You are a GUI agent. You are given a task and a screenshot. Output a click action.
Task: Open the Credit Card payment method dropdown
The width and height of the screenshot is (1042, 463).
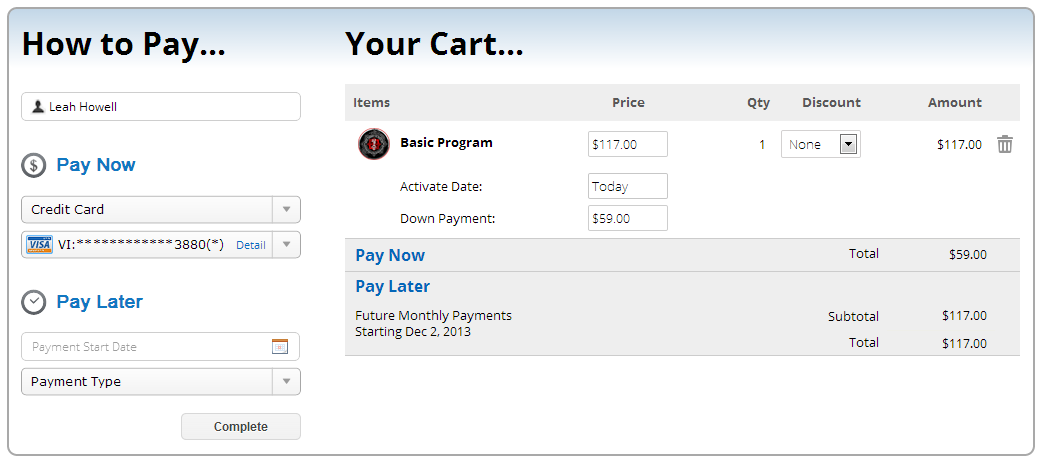click(286, 210)
